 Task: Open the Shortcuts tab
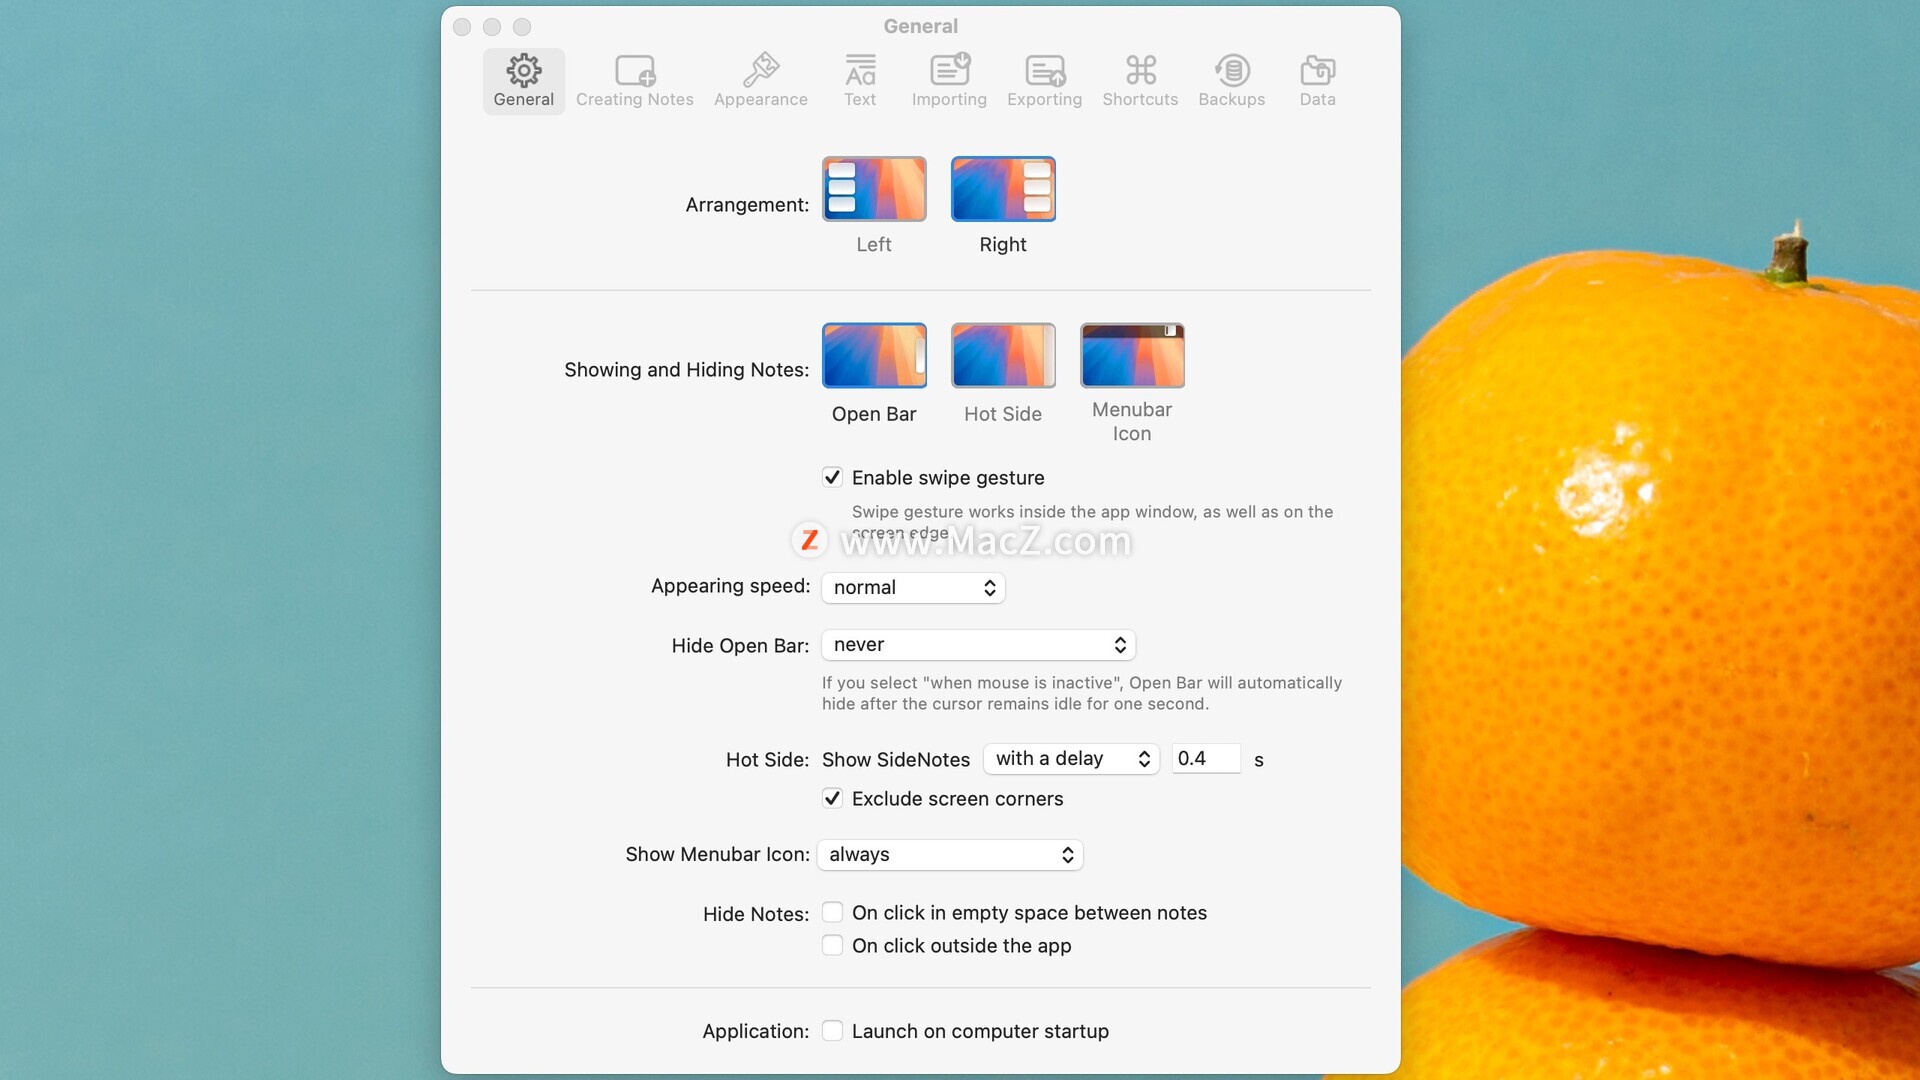tap(1140, 81)
